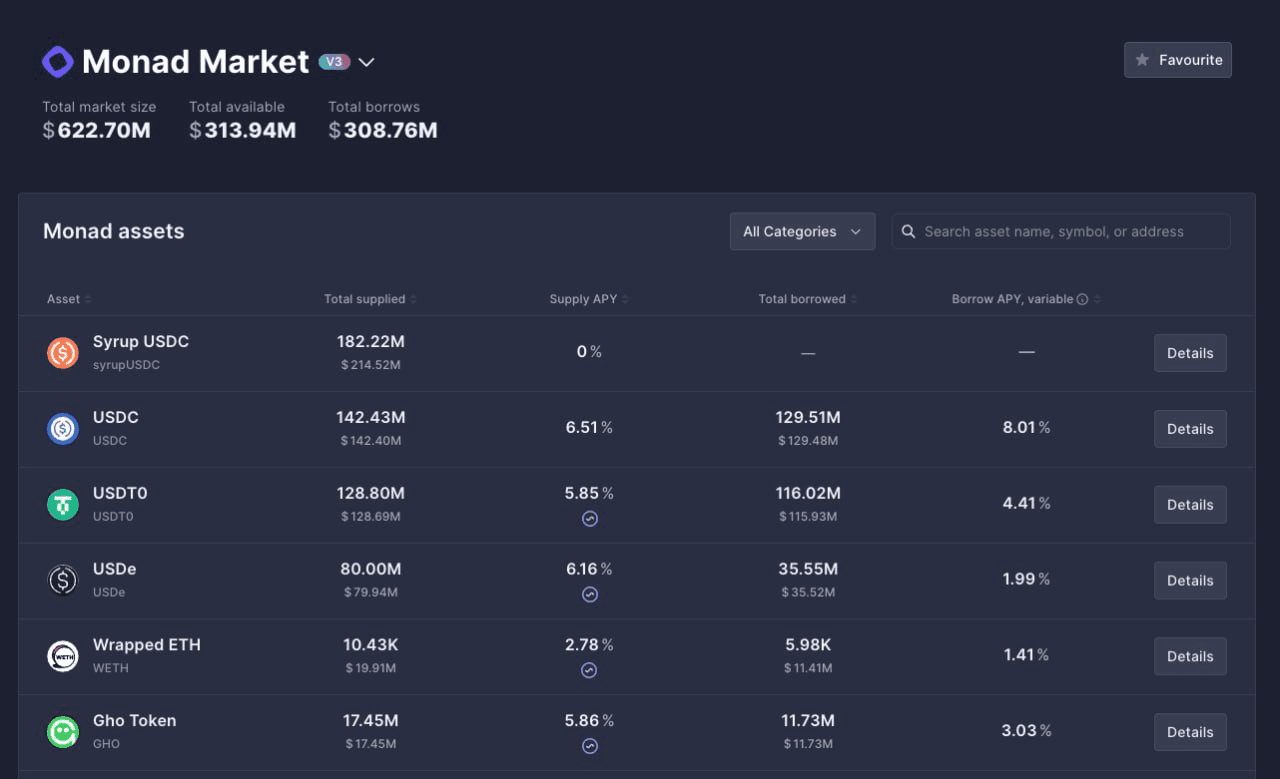Screen dimensions: 1280x779
Task: Click the Syrup USDC token icon
Action: pyautogui.click(x=63, y=353)
